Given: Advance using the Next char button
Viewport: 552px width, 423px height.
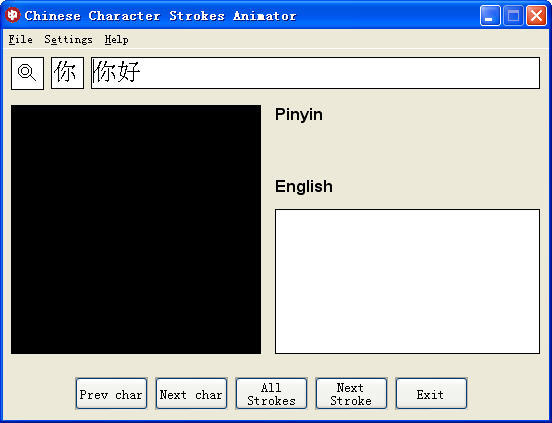Looking at the screenshot, I should pos(191,393).
